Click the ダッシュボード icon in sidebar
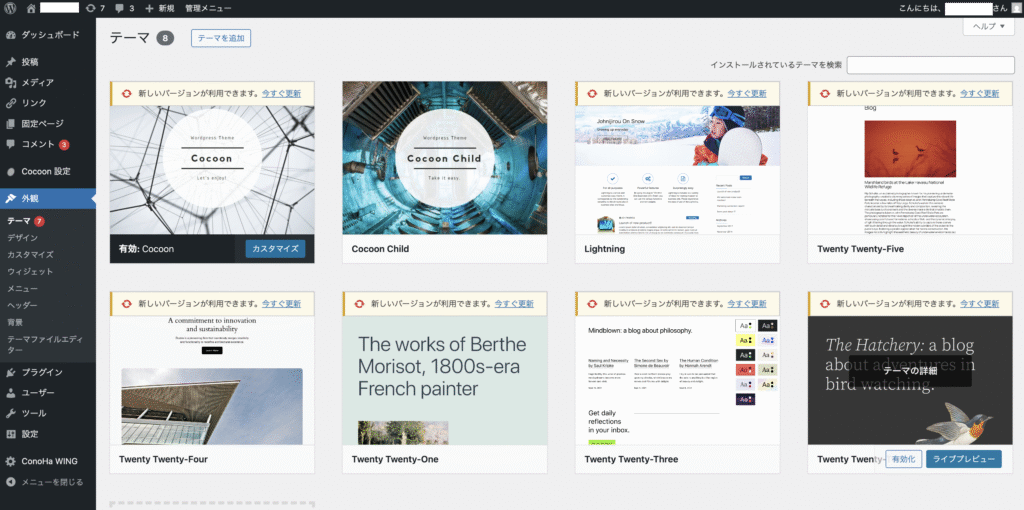Screen dimensions: 1024x510 [11, 34]
